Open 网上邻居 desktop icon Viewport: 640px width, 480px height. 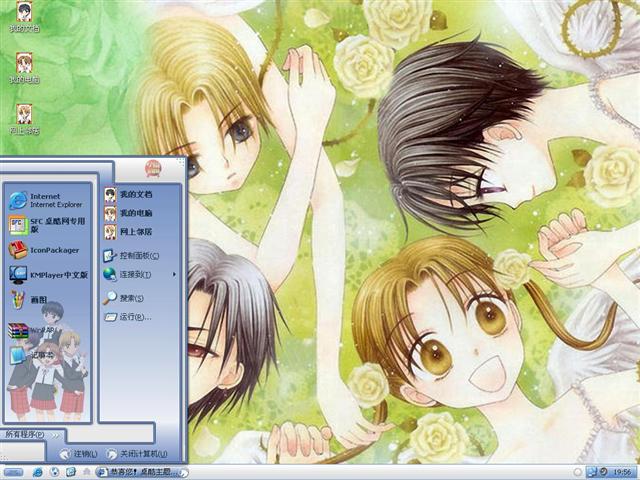point(24,120)
